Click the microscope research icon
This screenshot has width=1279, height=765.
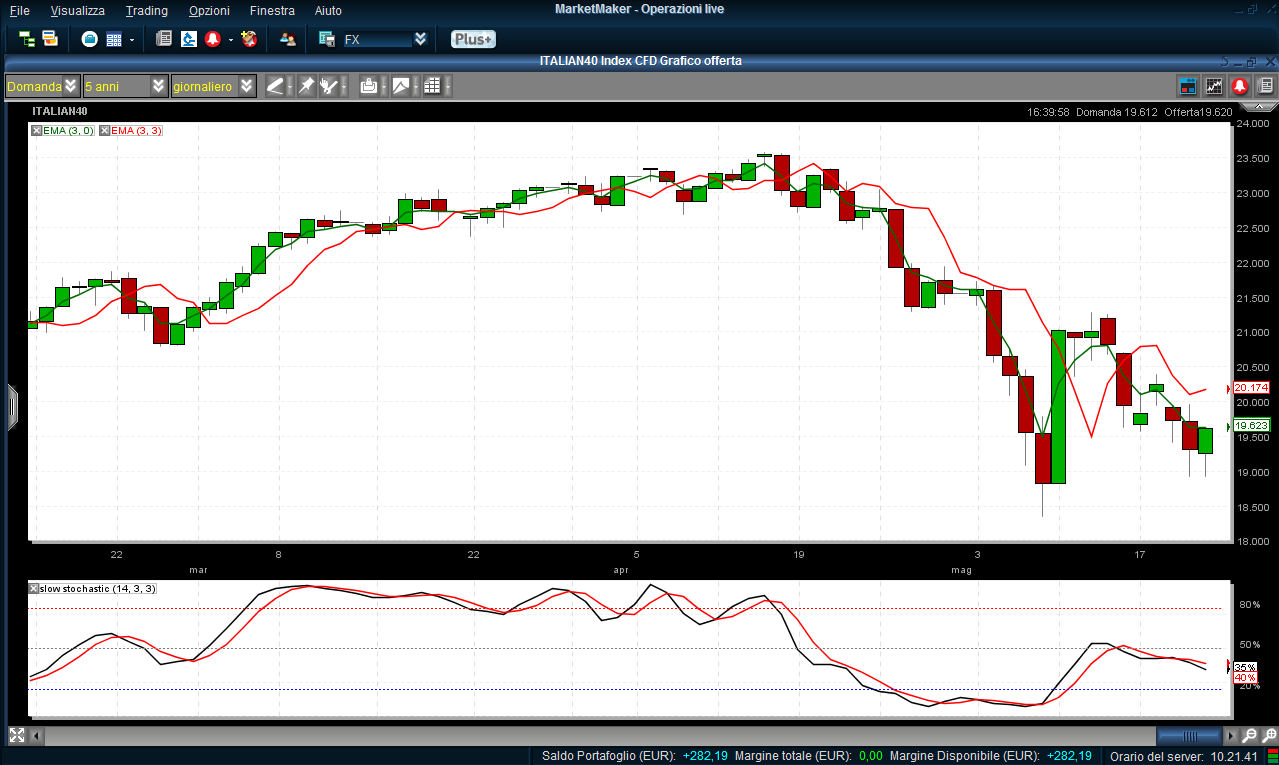pos(188,39)
